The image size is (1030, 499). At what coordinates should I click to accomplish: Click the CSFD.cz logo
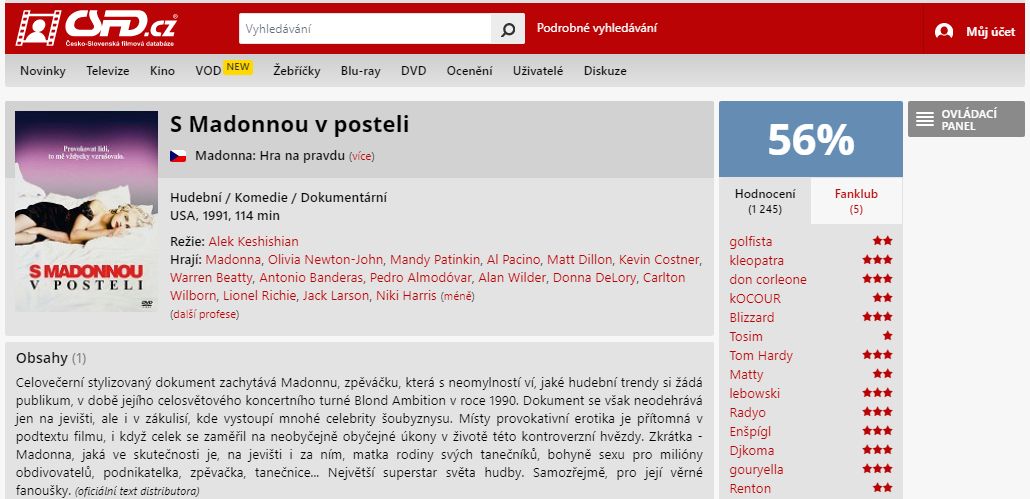pos(97,28)
